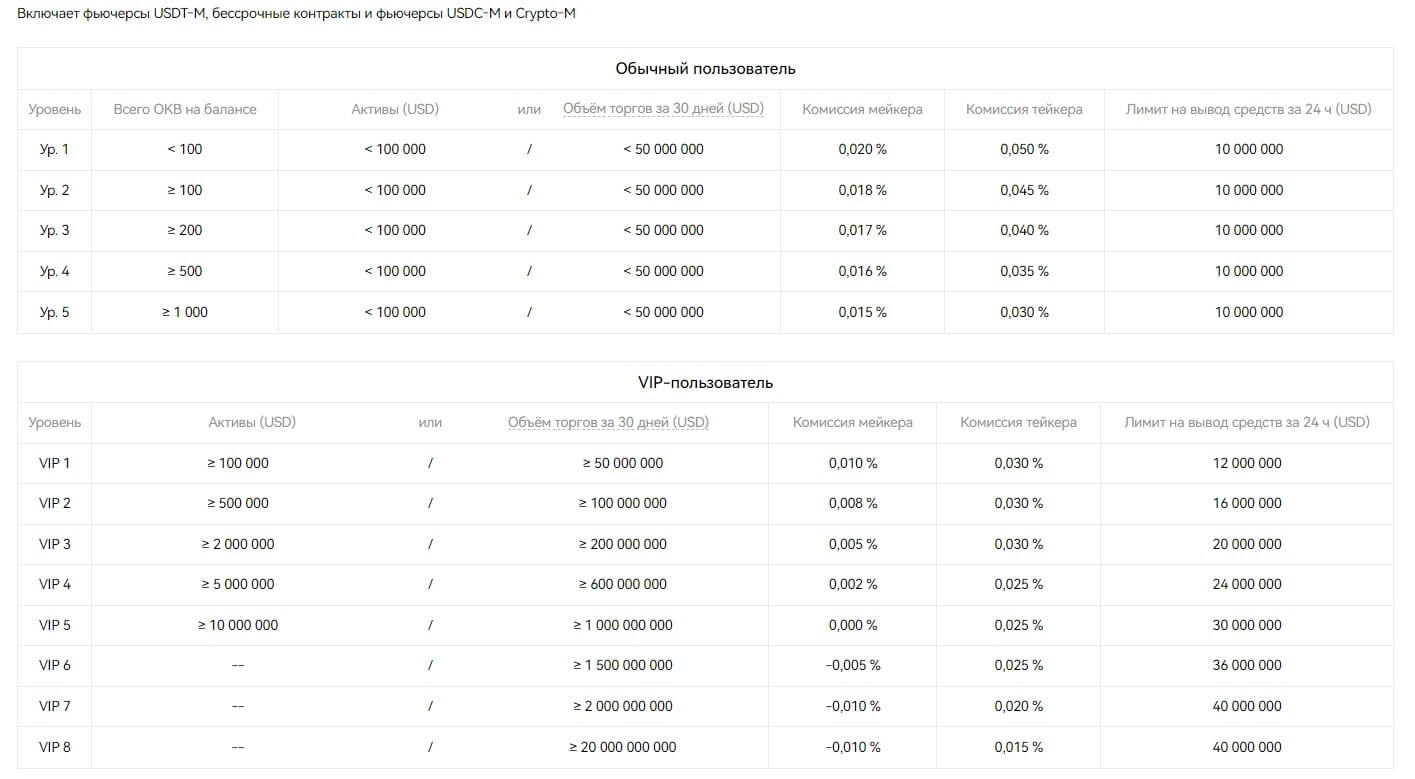Click the "12 000 000" withdrawal limit cell

tap(1247, 463)
